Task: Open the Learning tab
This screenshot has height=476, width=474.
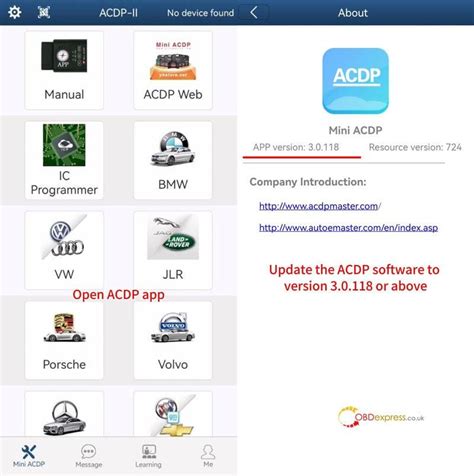Action: 148,456
